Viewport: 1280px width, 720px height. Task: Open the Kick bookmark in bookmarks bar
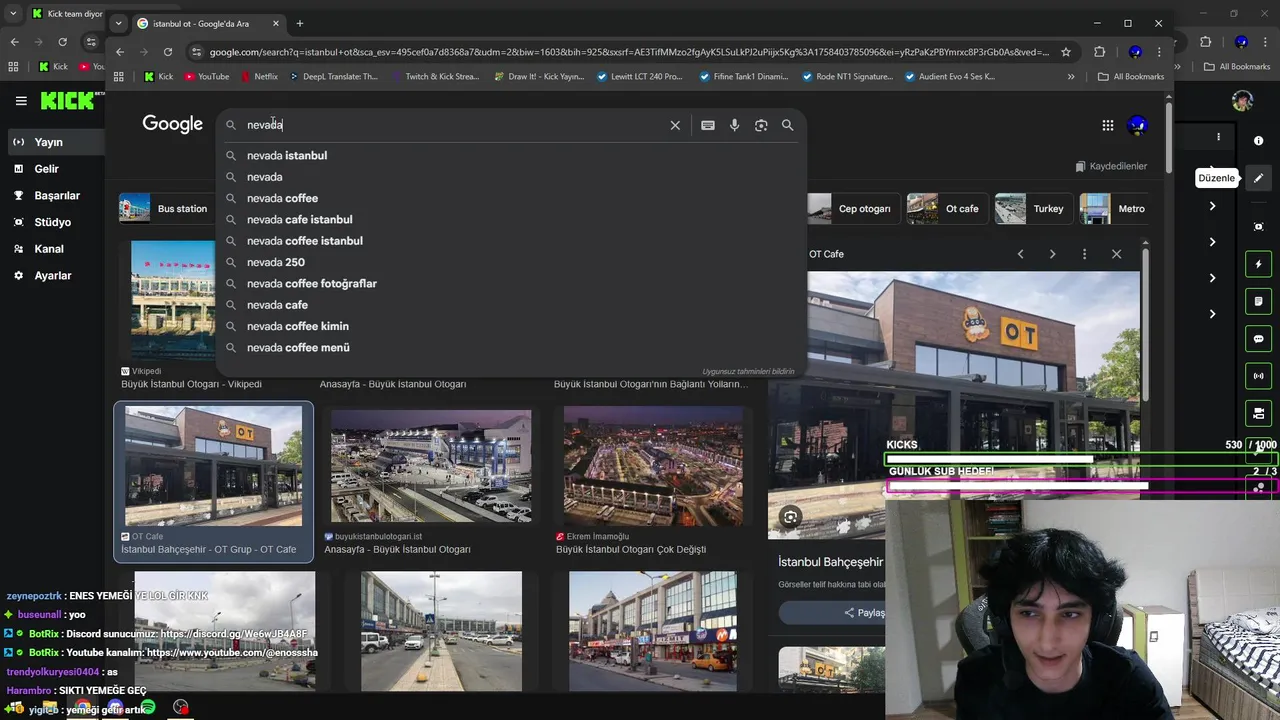[x=159, y=76]
